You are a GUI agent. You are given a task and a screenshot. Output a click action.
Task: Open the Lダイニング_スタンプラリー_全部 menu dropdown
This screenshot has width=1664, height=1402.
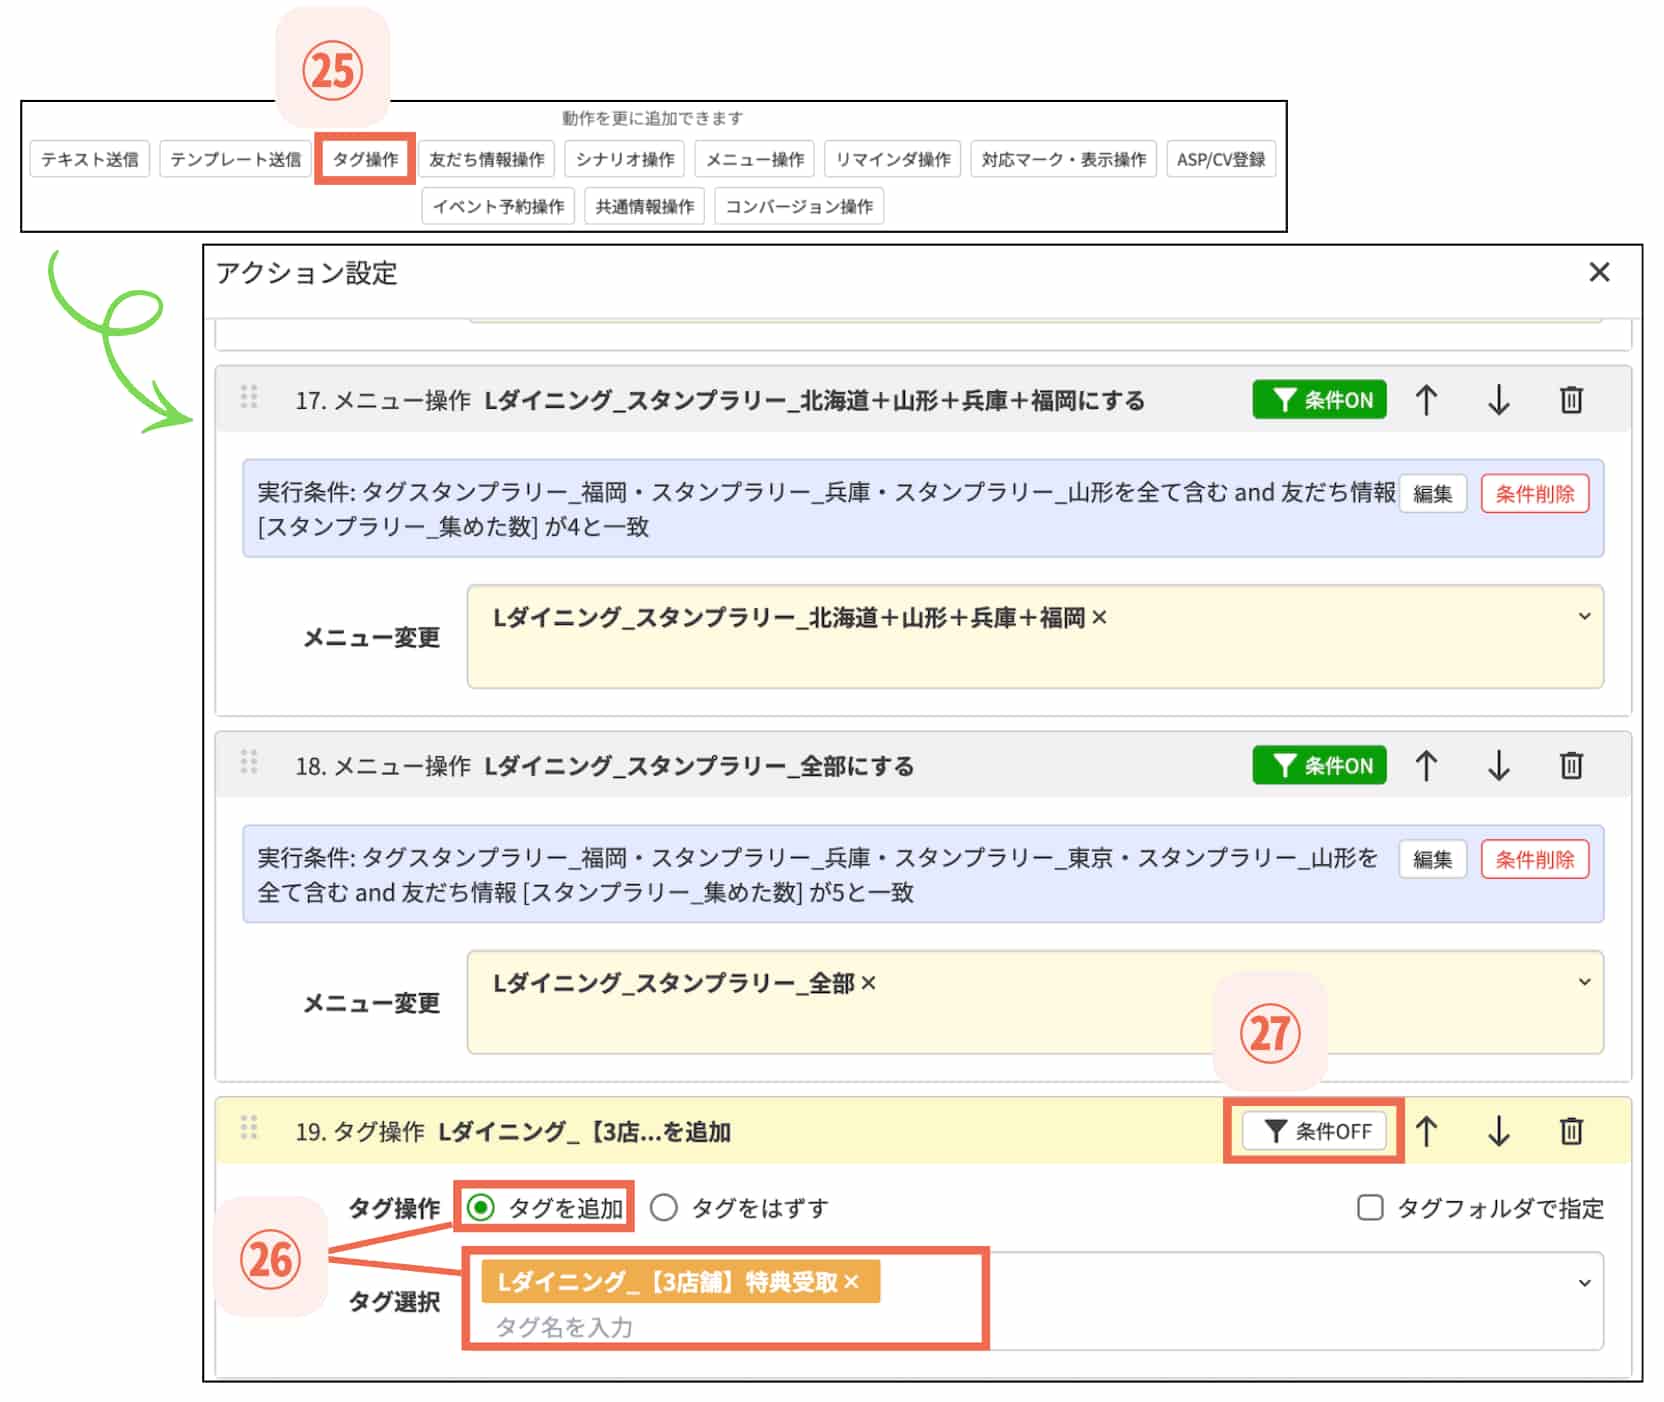pyautogui.click(x=1584, y=982)
